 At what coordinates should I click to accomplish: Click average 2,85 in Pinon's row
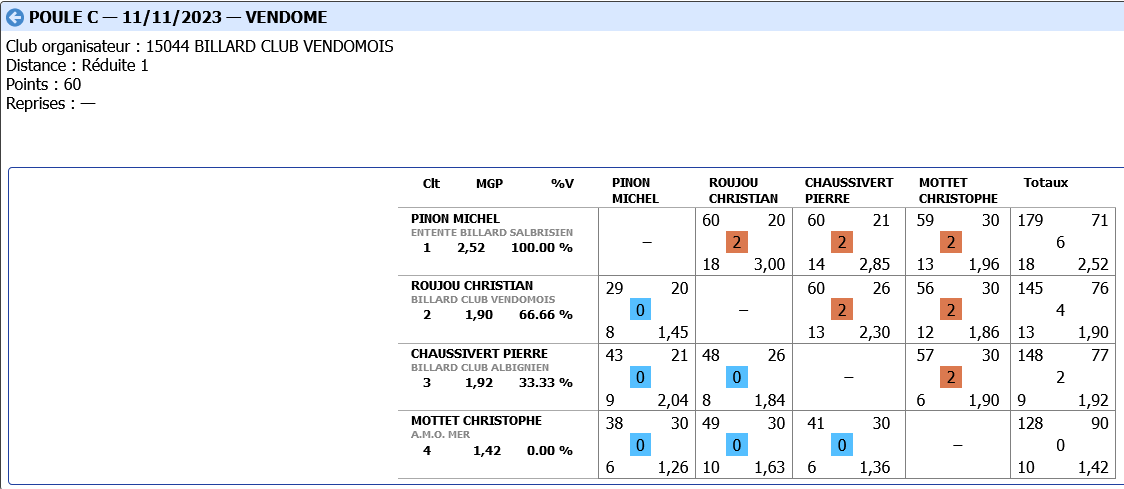pos(875,265)
